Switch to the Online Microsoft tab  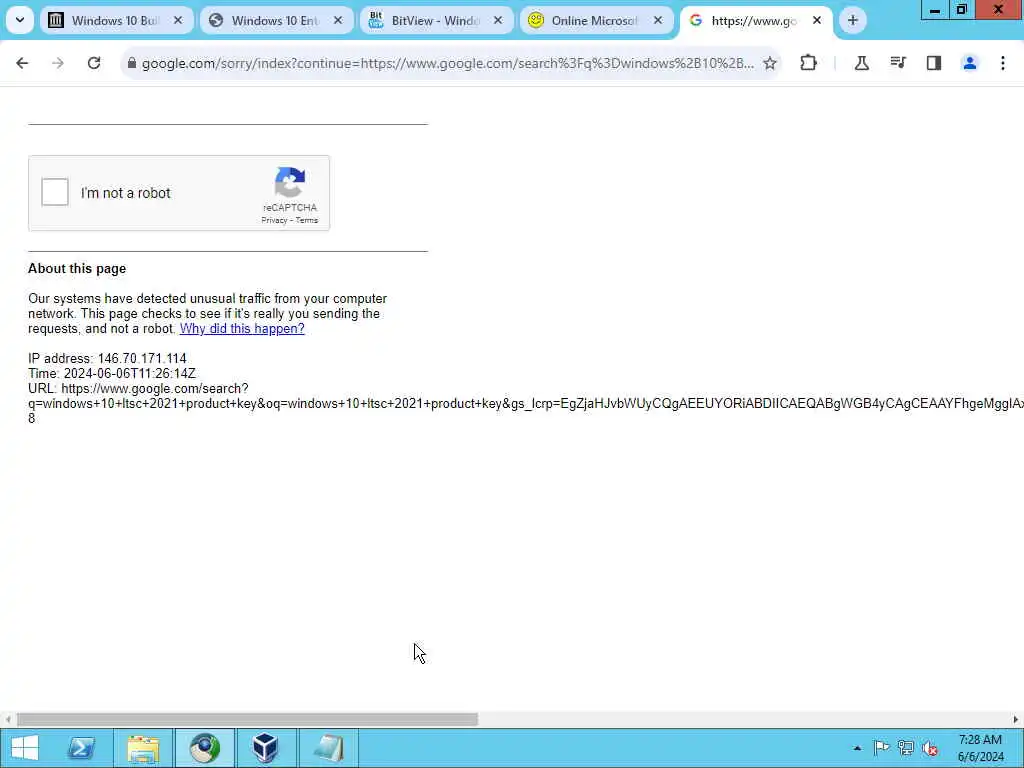595,20
